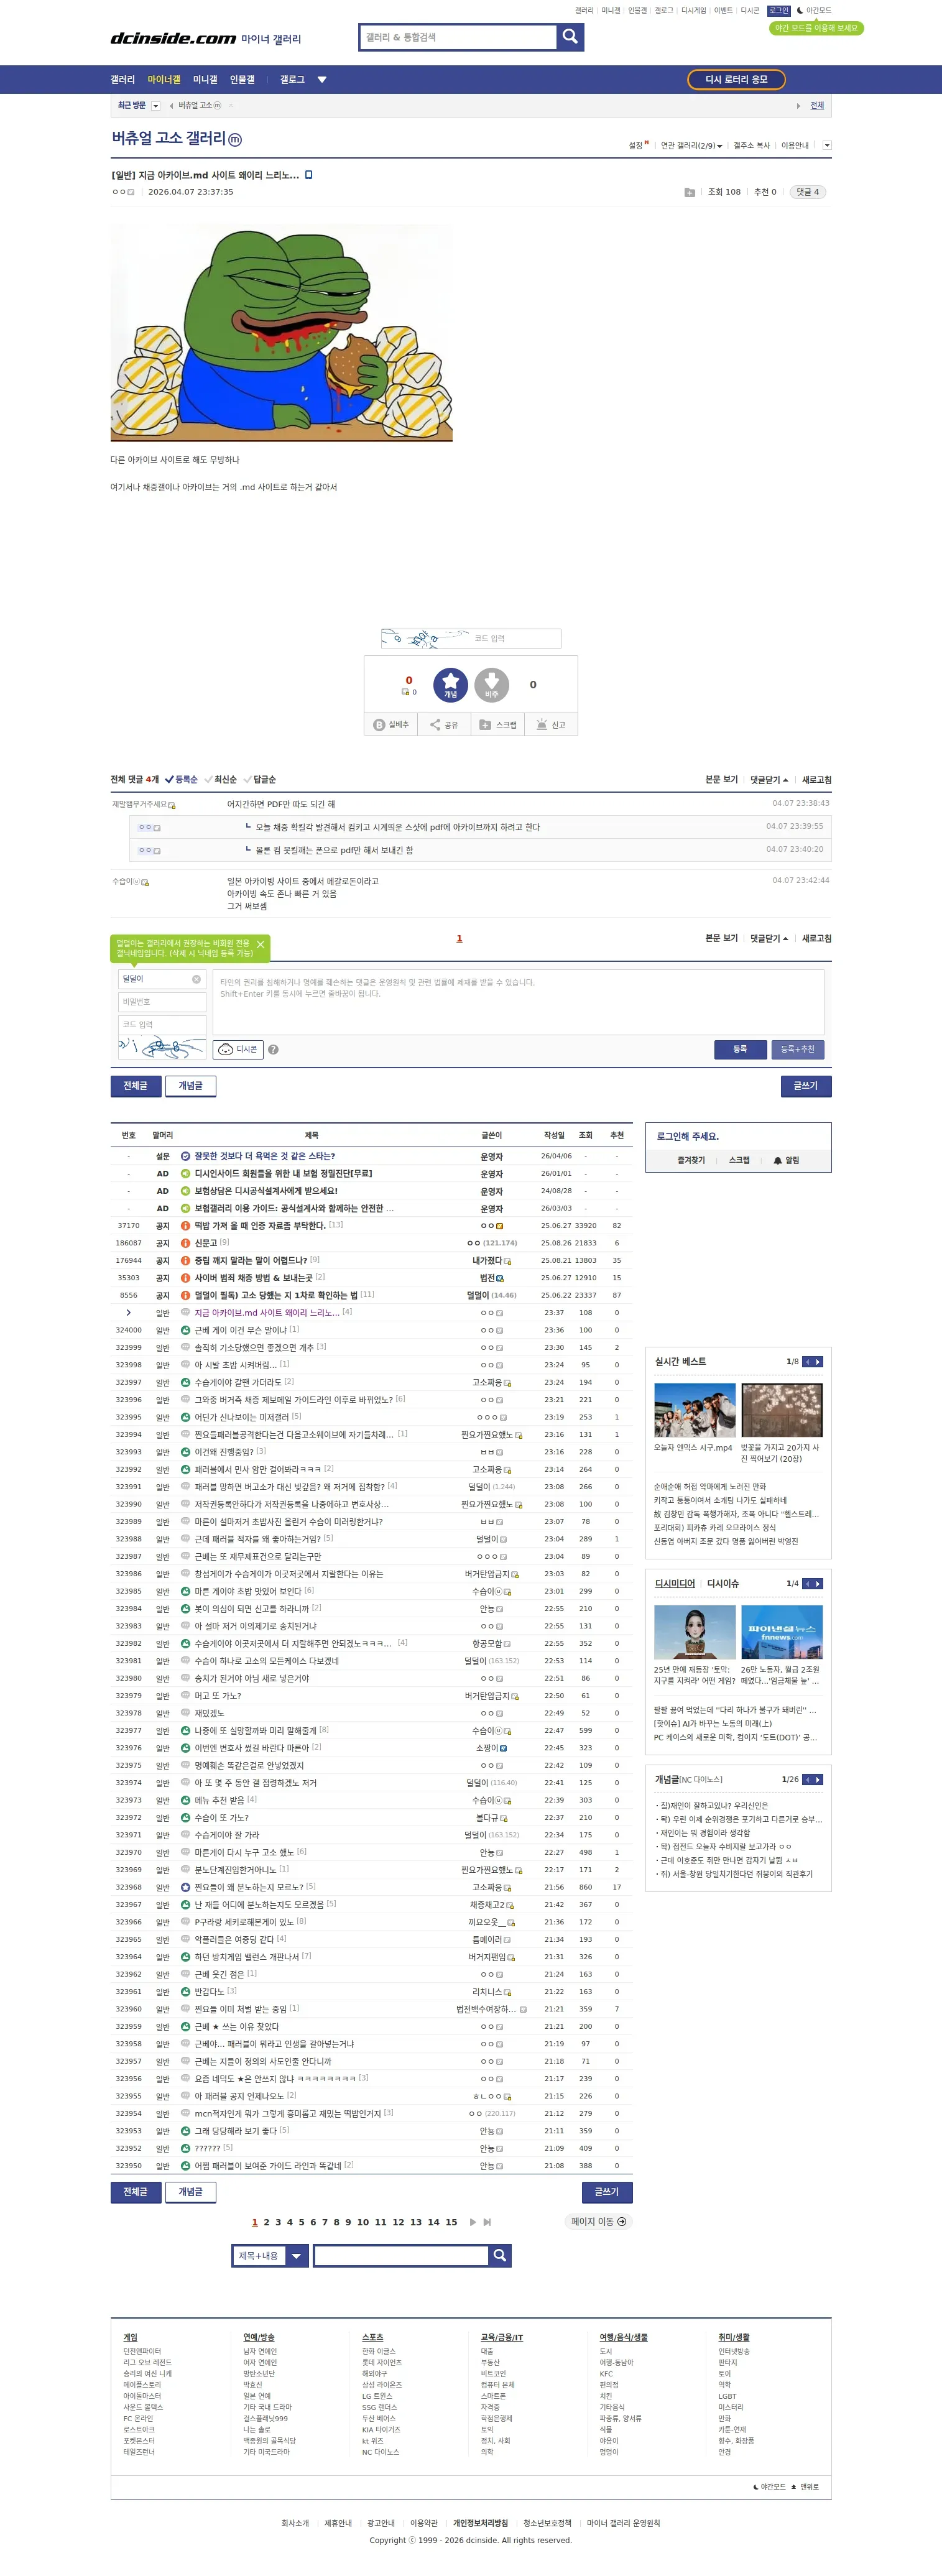Click the upper 새로고침 comments link
Image resolution: width=942 pixels, height=2576 pixels.
click(x=816, y=780)
